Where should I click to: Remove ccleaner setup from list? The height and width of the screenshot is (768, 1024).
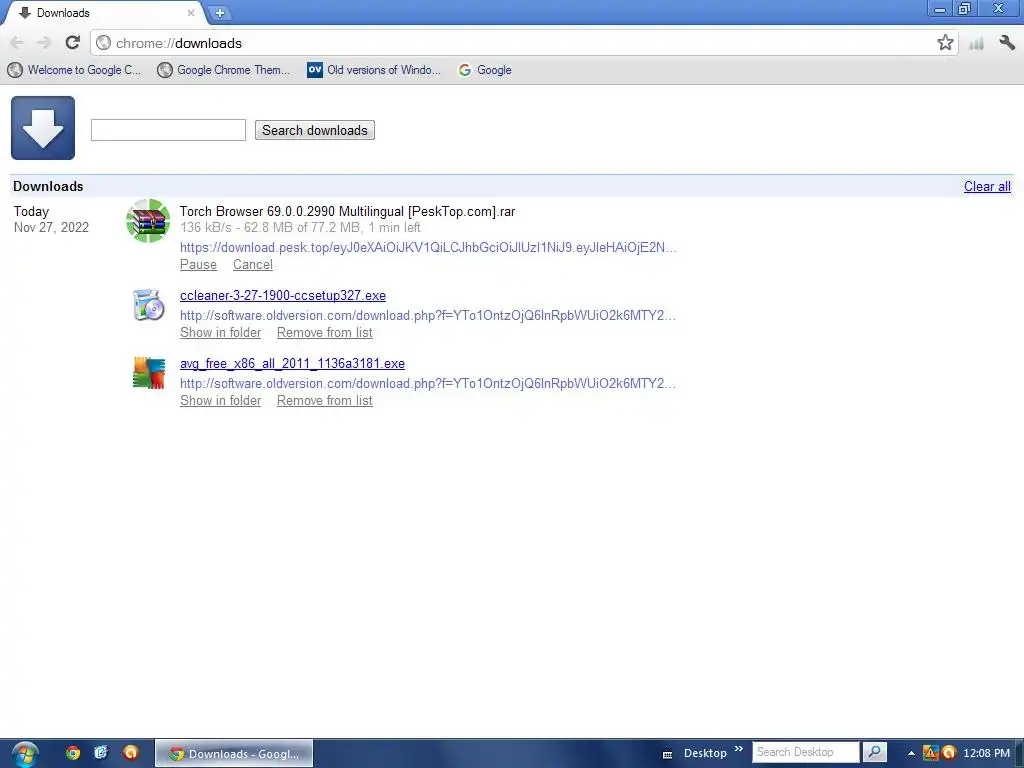(x=325, y=332)
